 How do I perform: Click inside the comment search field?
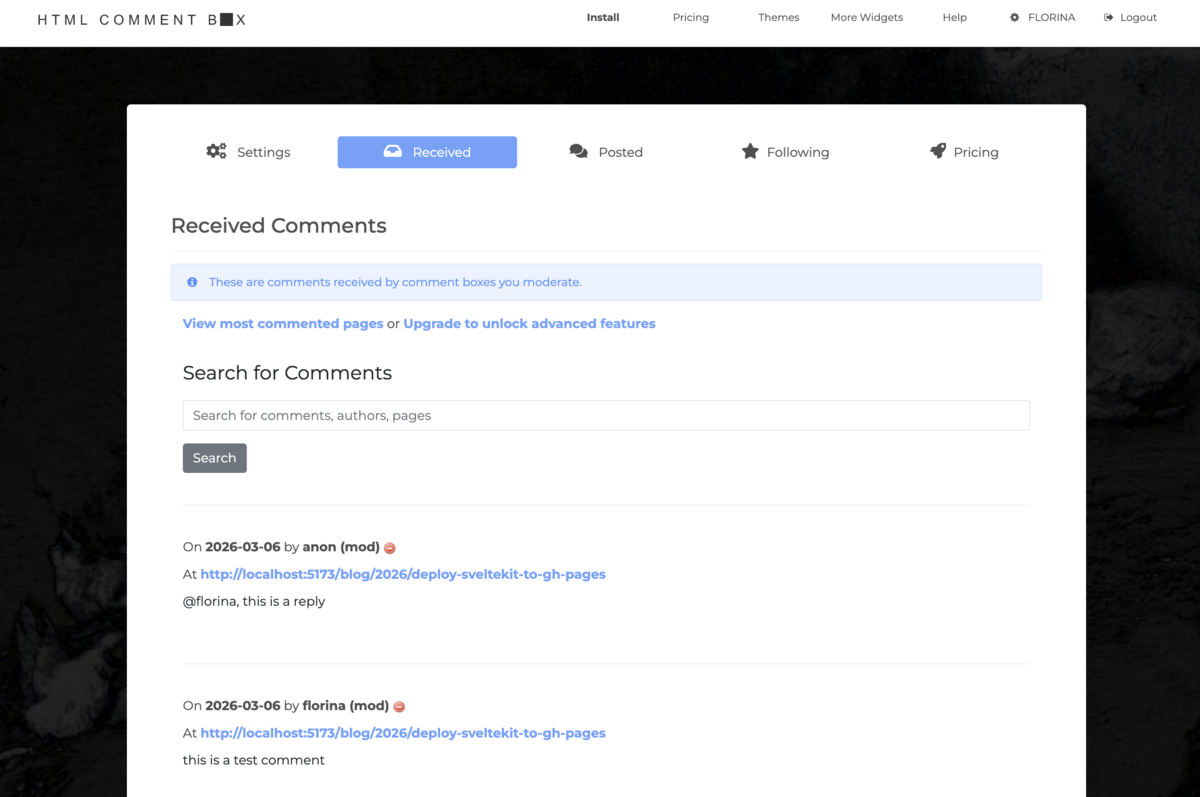tap(605, 414)
